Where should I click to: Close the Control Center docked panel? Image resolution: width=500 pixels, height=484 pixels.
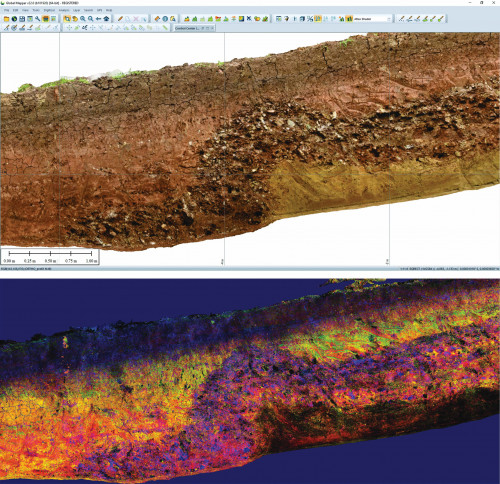click(212, 28)
